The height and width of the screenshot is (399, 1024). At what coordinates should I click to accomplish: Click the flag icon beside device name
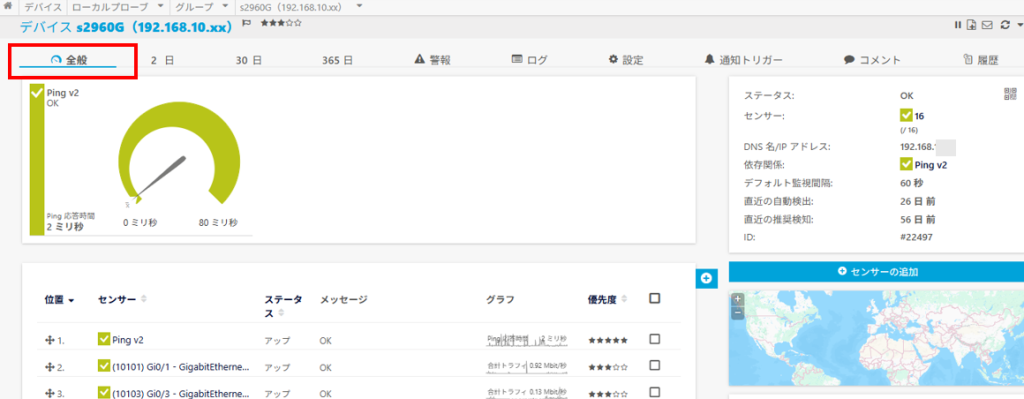pyautogui.click(x=247, y=24)
